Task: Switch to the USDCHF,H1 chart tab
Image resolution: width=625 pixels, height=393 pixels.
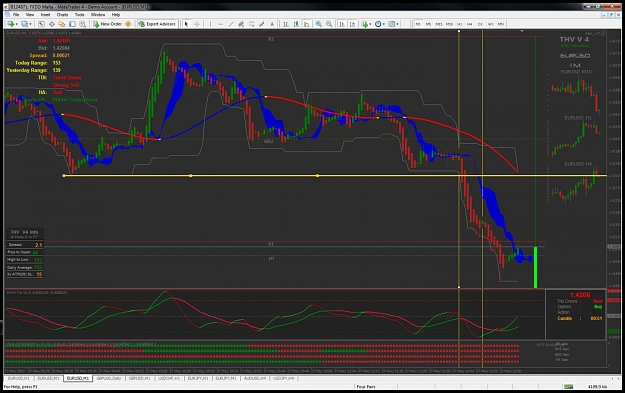Action: pyautogui.click(x=169, y=378)
